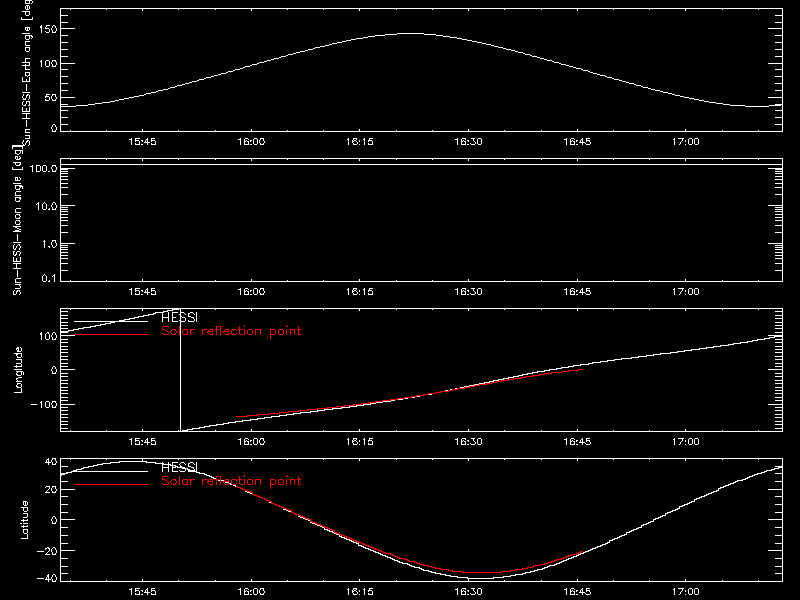This screenshot has height=600, width=800.
Task: Click red legend line sample in Latitude plot
Action: pos(111,484)
